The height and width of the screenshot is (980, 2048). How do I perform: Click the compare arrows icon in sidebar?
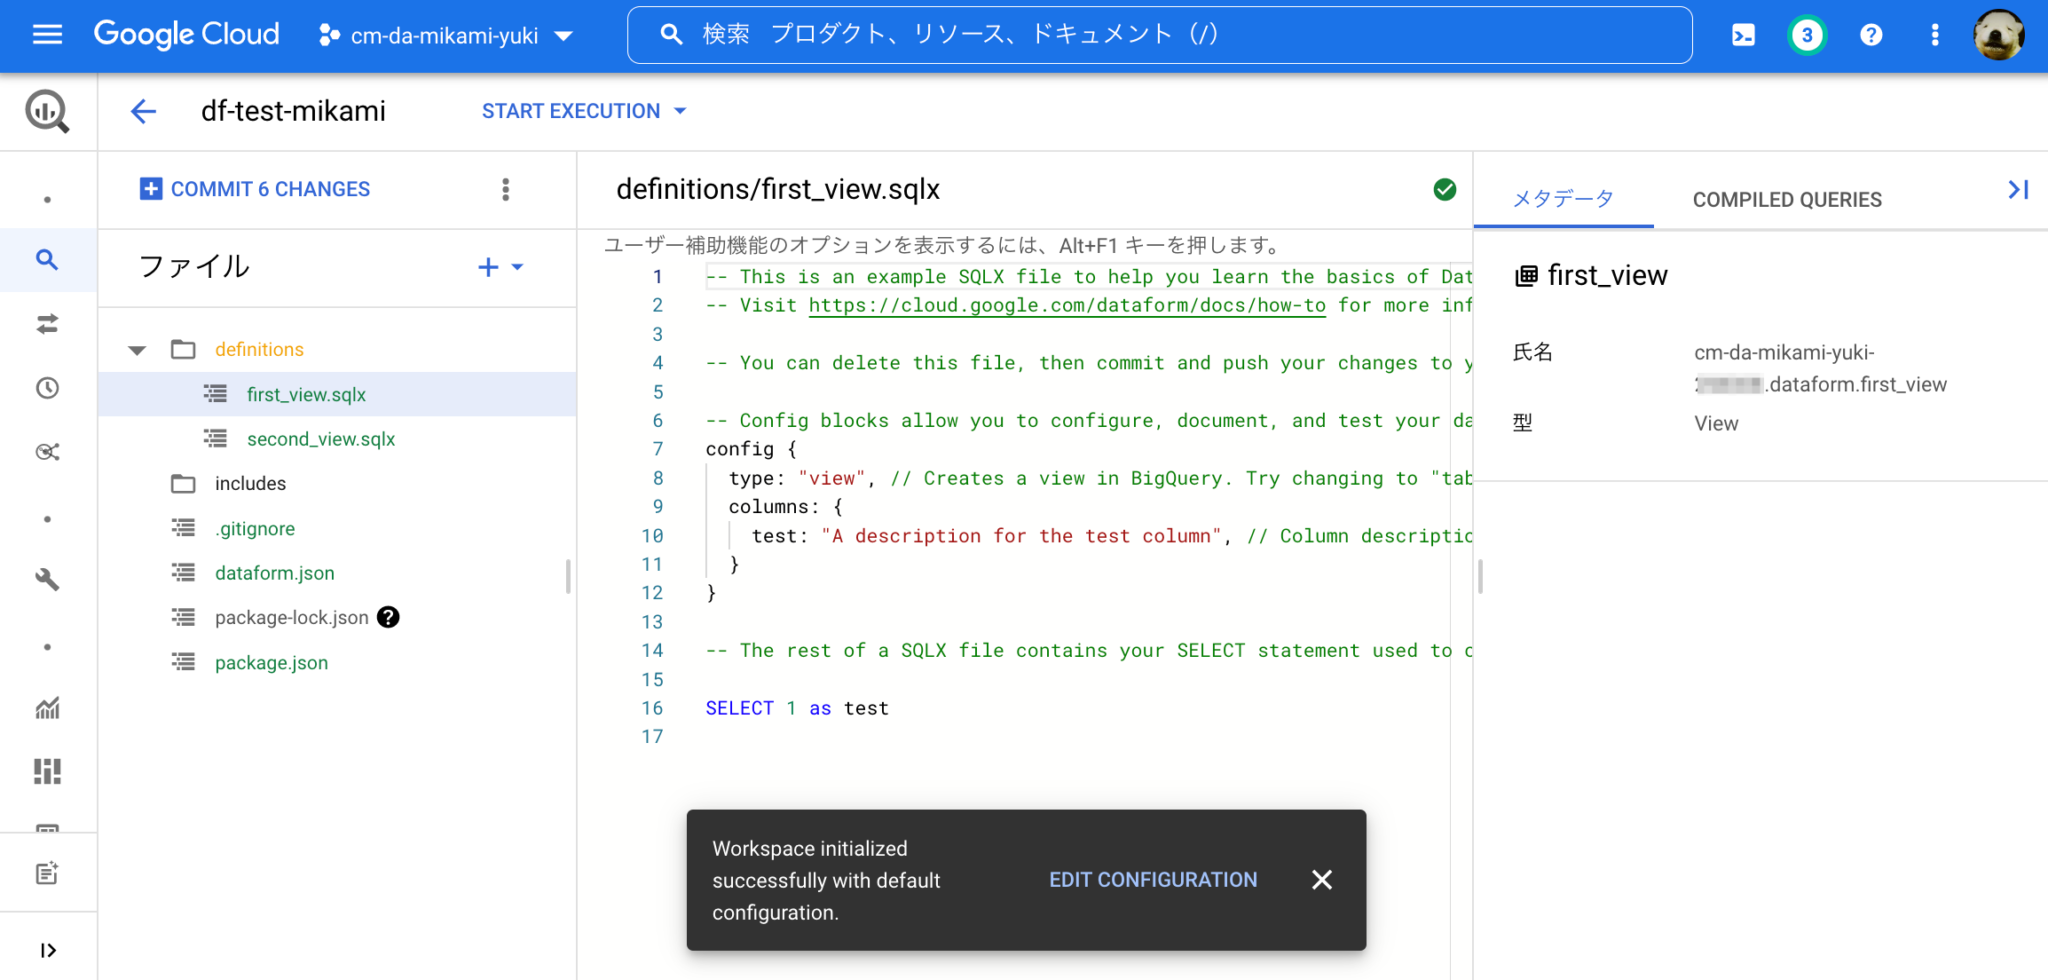tap(47, 324)
